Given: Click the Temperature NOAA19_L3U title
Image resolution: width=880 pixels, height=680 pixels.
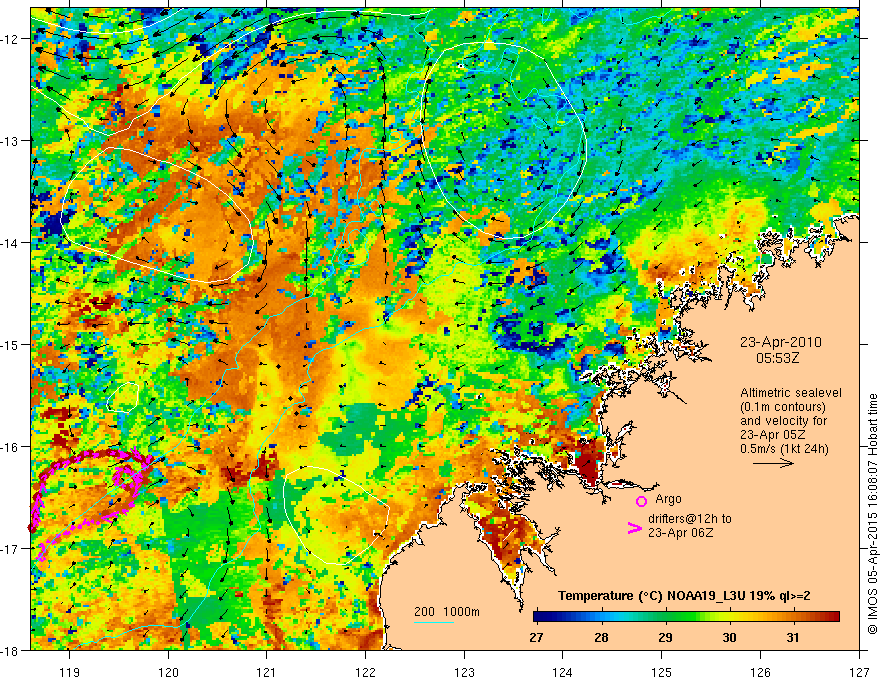Looking at the screenshot, I should click(x=684, y=596).
